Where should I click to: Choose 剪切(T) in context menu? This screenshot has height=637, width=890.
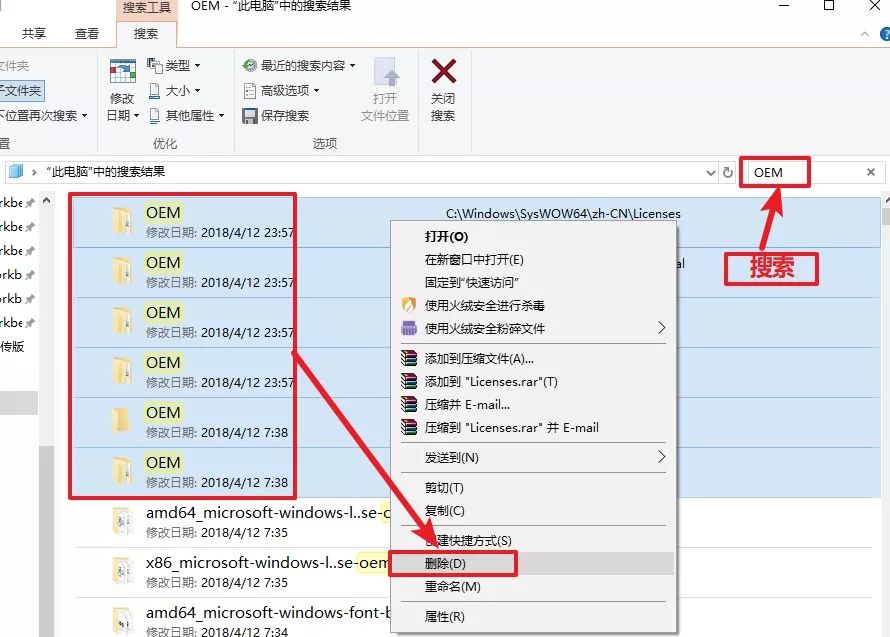coord(534,488)
